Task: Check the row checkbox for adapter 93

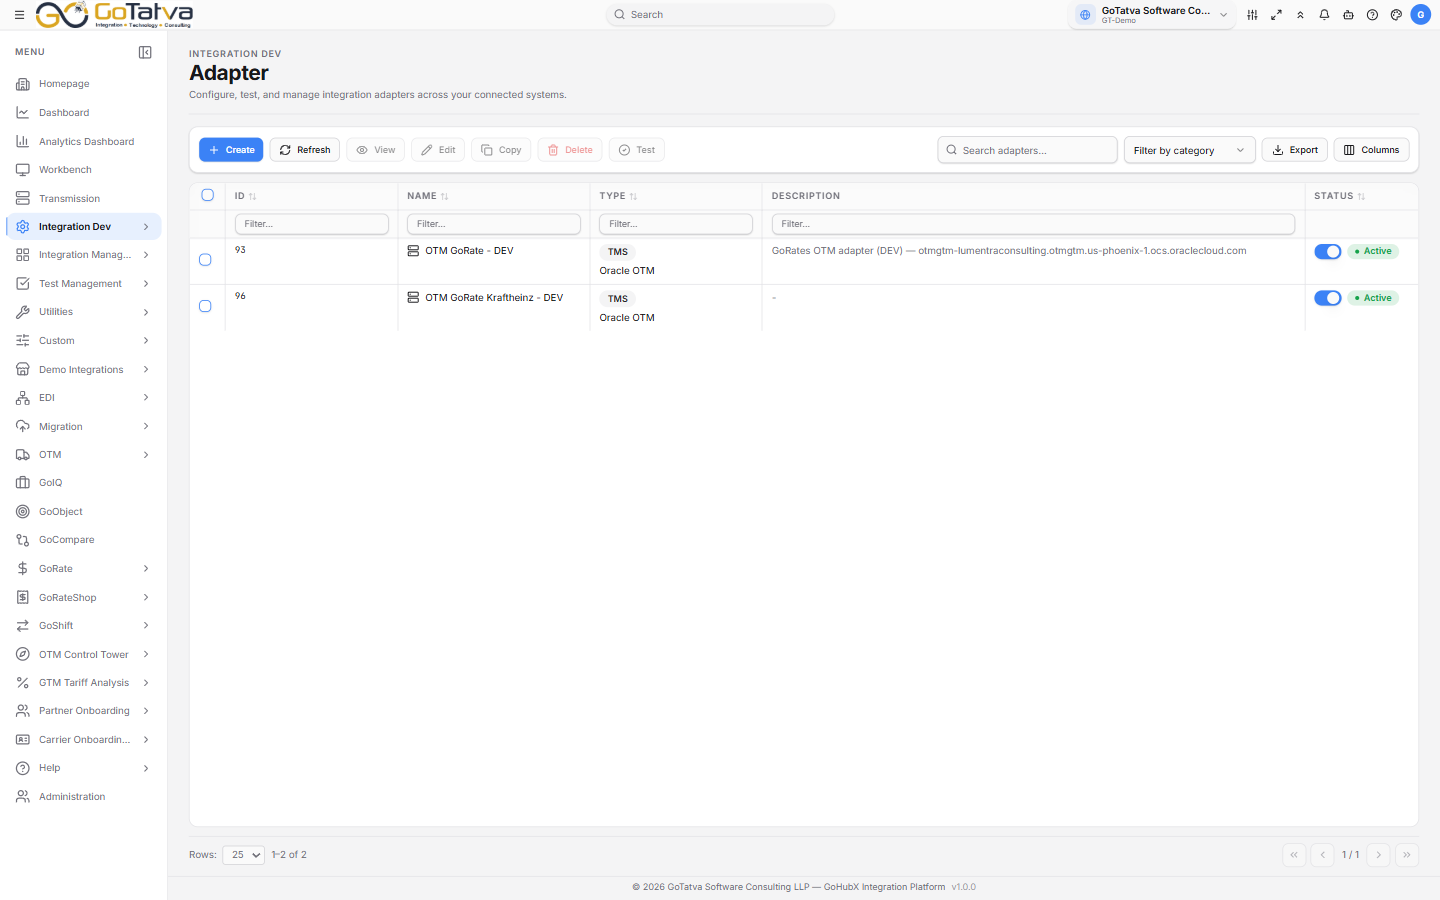Action: (x=205, y=260)
